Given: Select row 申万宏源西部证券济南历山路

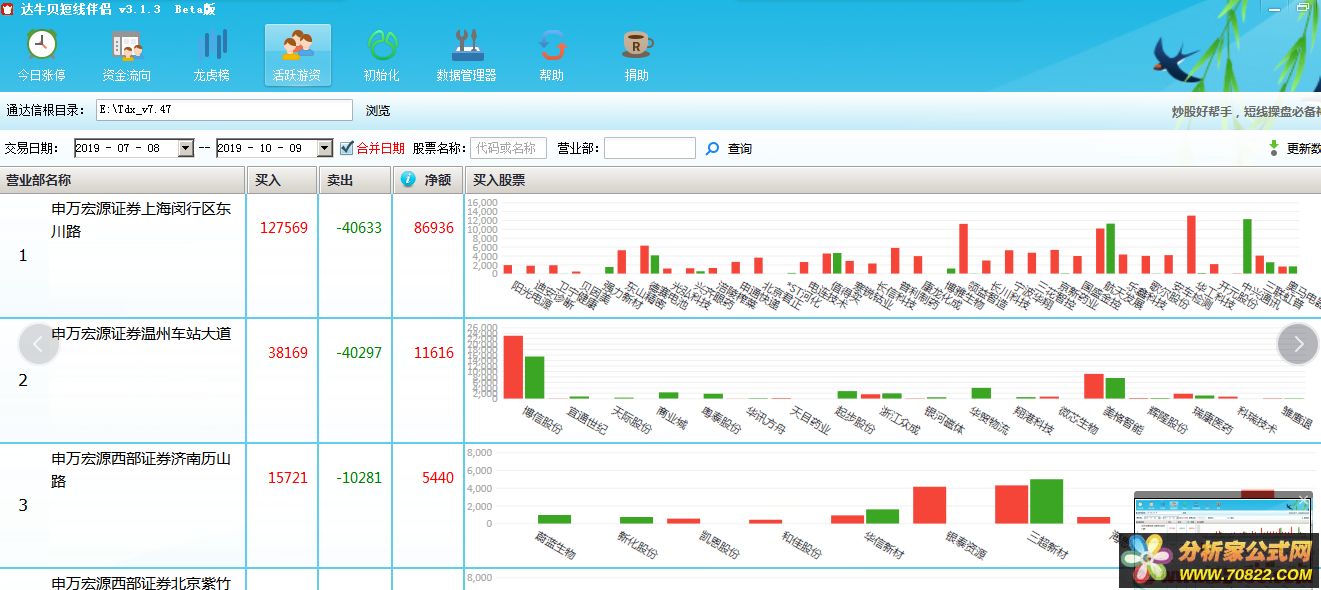Looking at the screenshot, I should pos(141,470).
